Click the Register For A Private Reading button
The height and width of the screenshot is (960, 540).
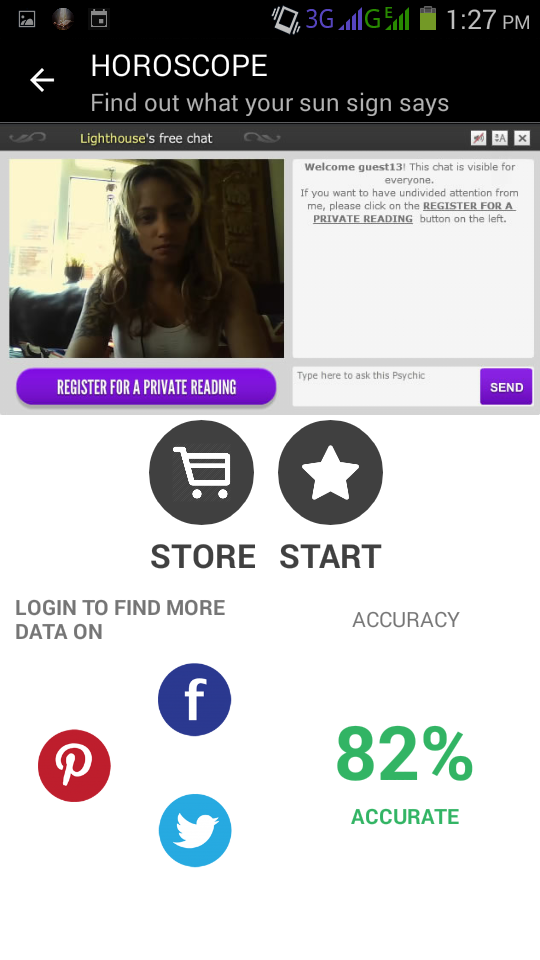(x=146, y=387)
